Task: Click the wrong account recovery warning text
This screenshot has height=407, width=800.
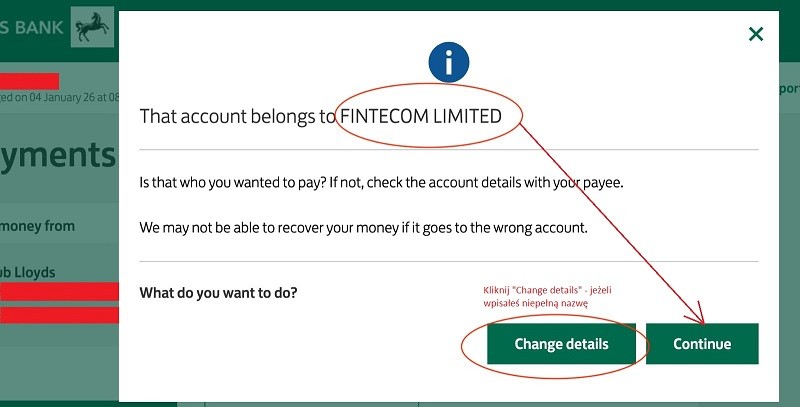Action: pos(363,227)
